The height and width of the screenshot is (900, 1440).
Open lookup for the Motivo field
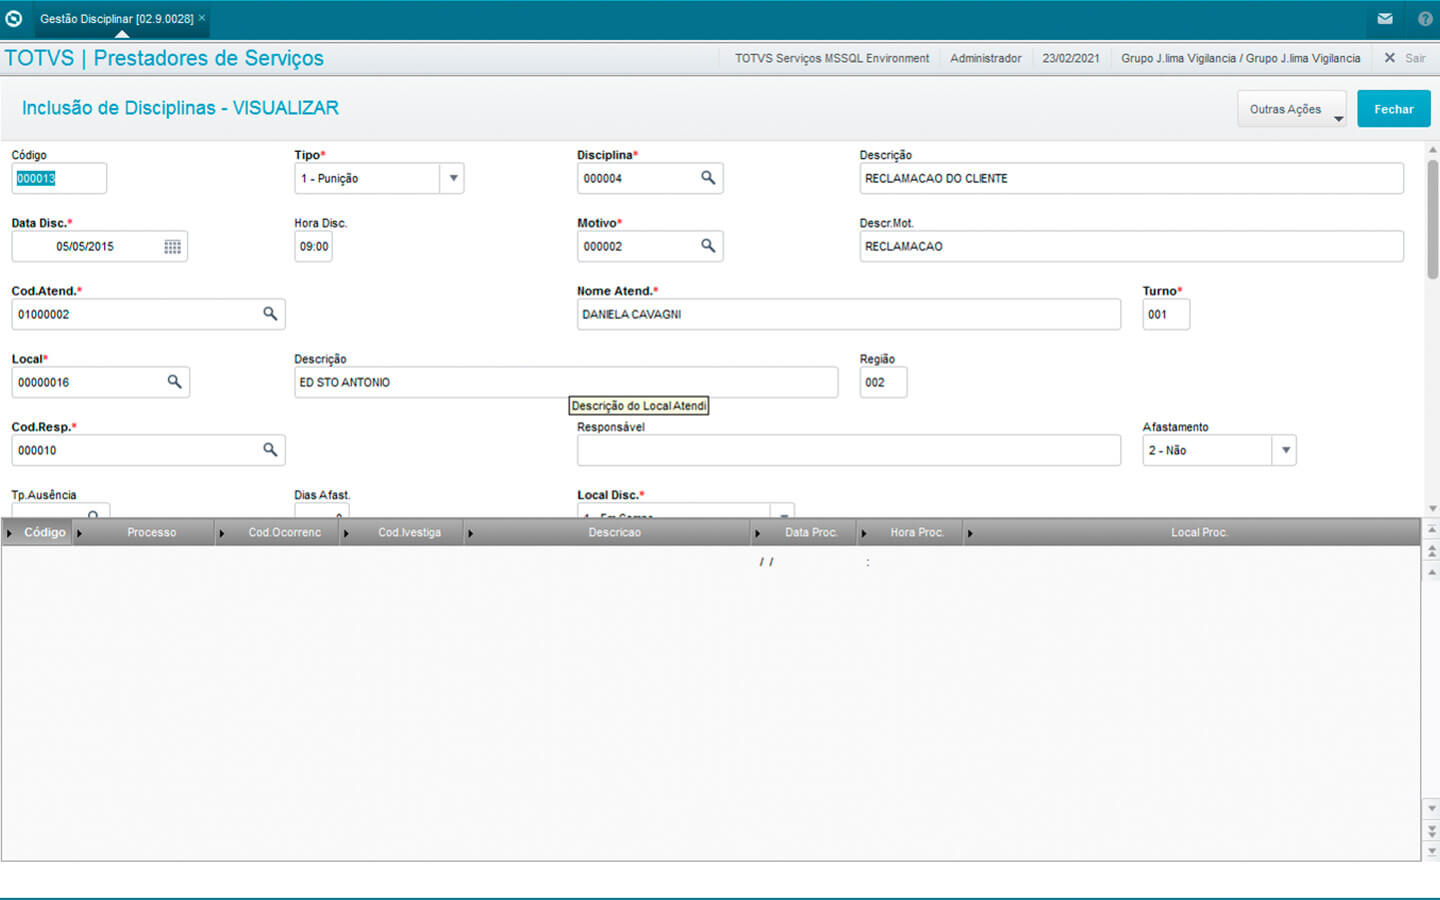[707, 246]
